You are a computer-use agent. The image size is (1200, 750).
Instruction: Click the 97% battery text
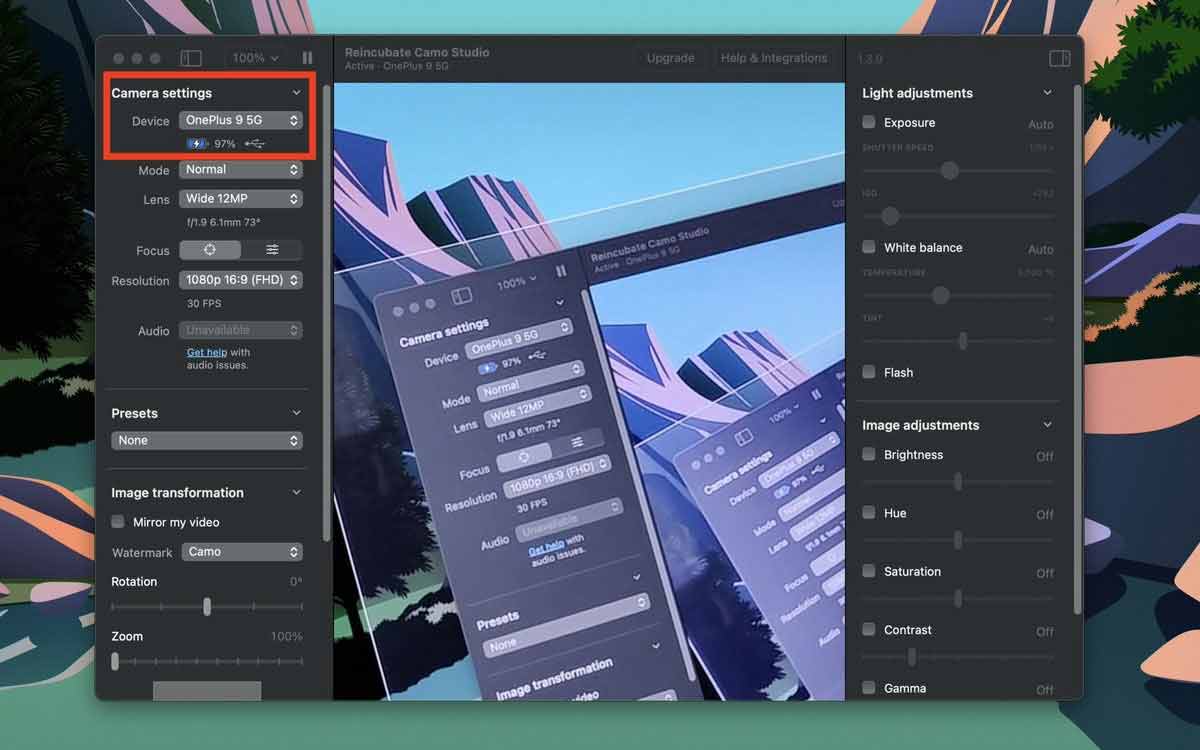[225, 144]
